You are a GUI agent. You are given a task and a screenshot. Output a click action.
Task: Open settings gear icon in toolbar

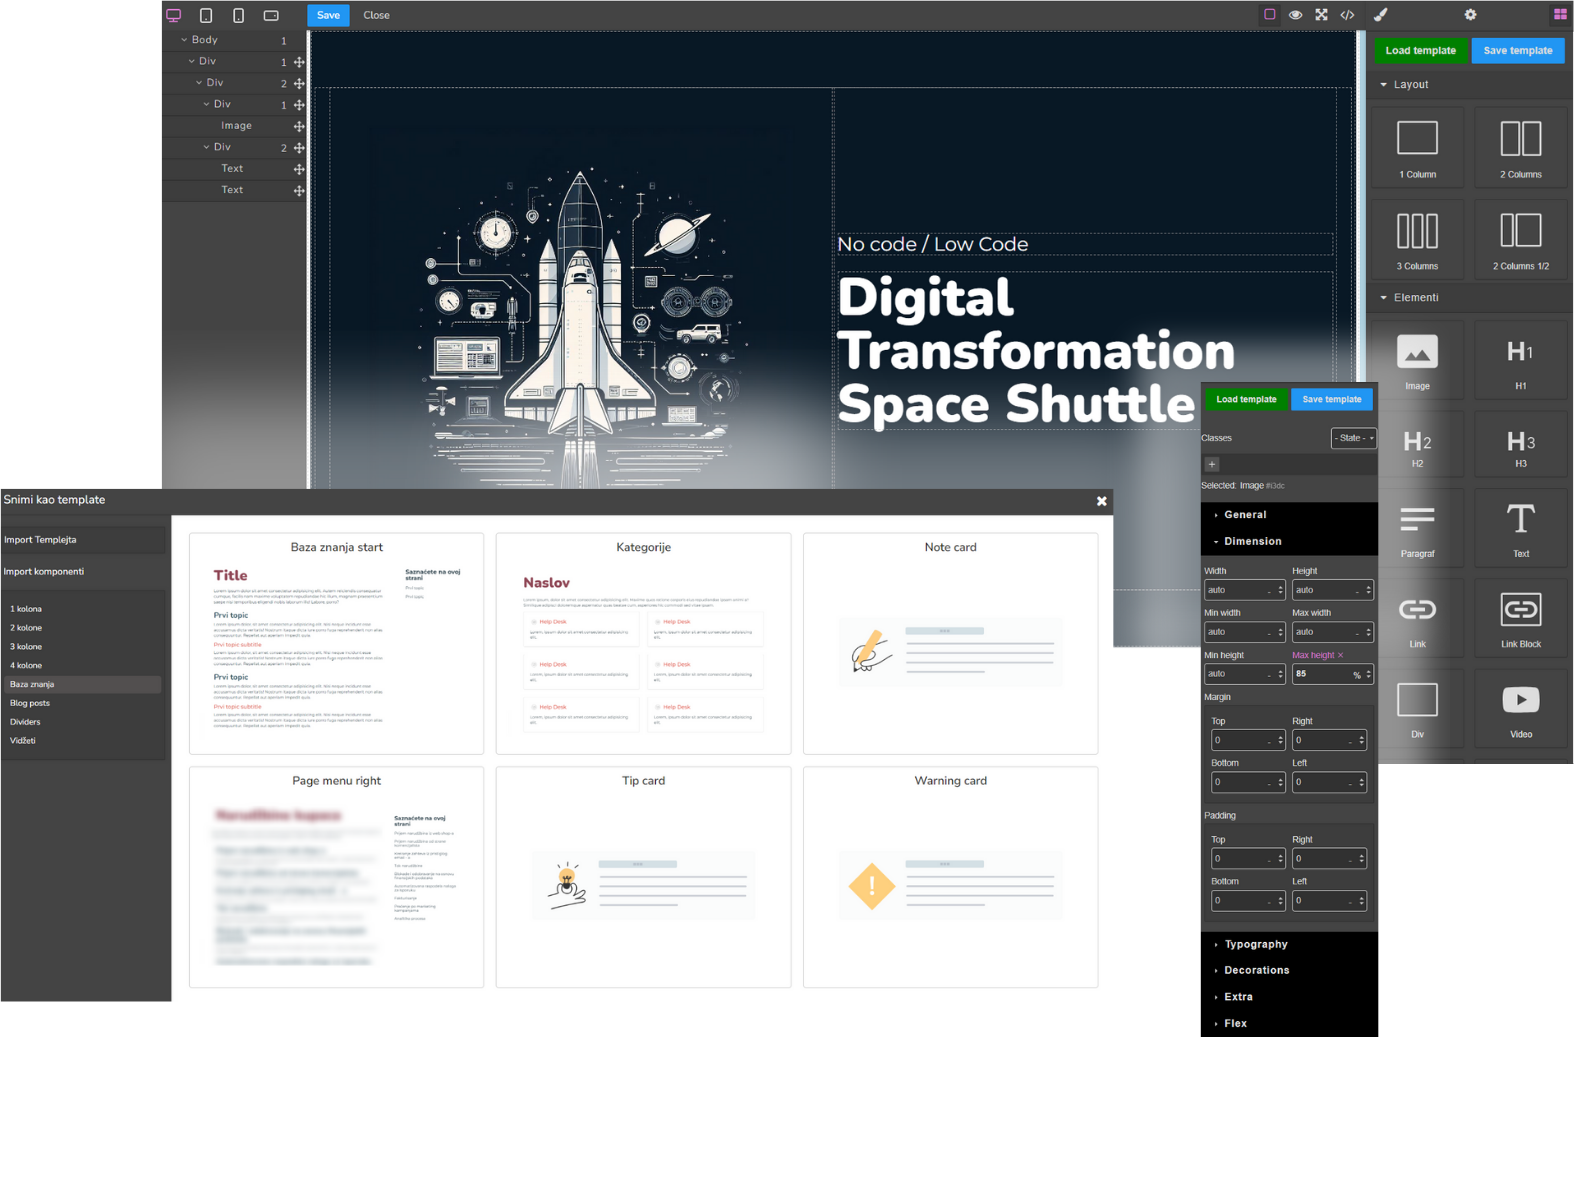[1470, 15]
